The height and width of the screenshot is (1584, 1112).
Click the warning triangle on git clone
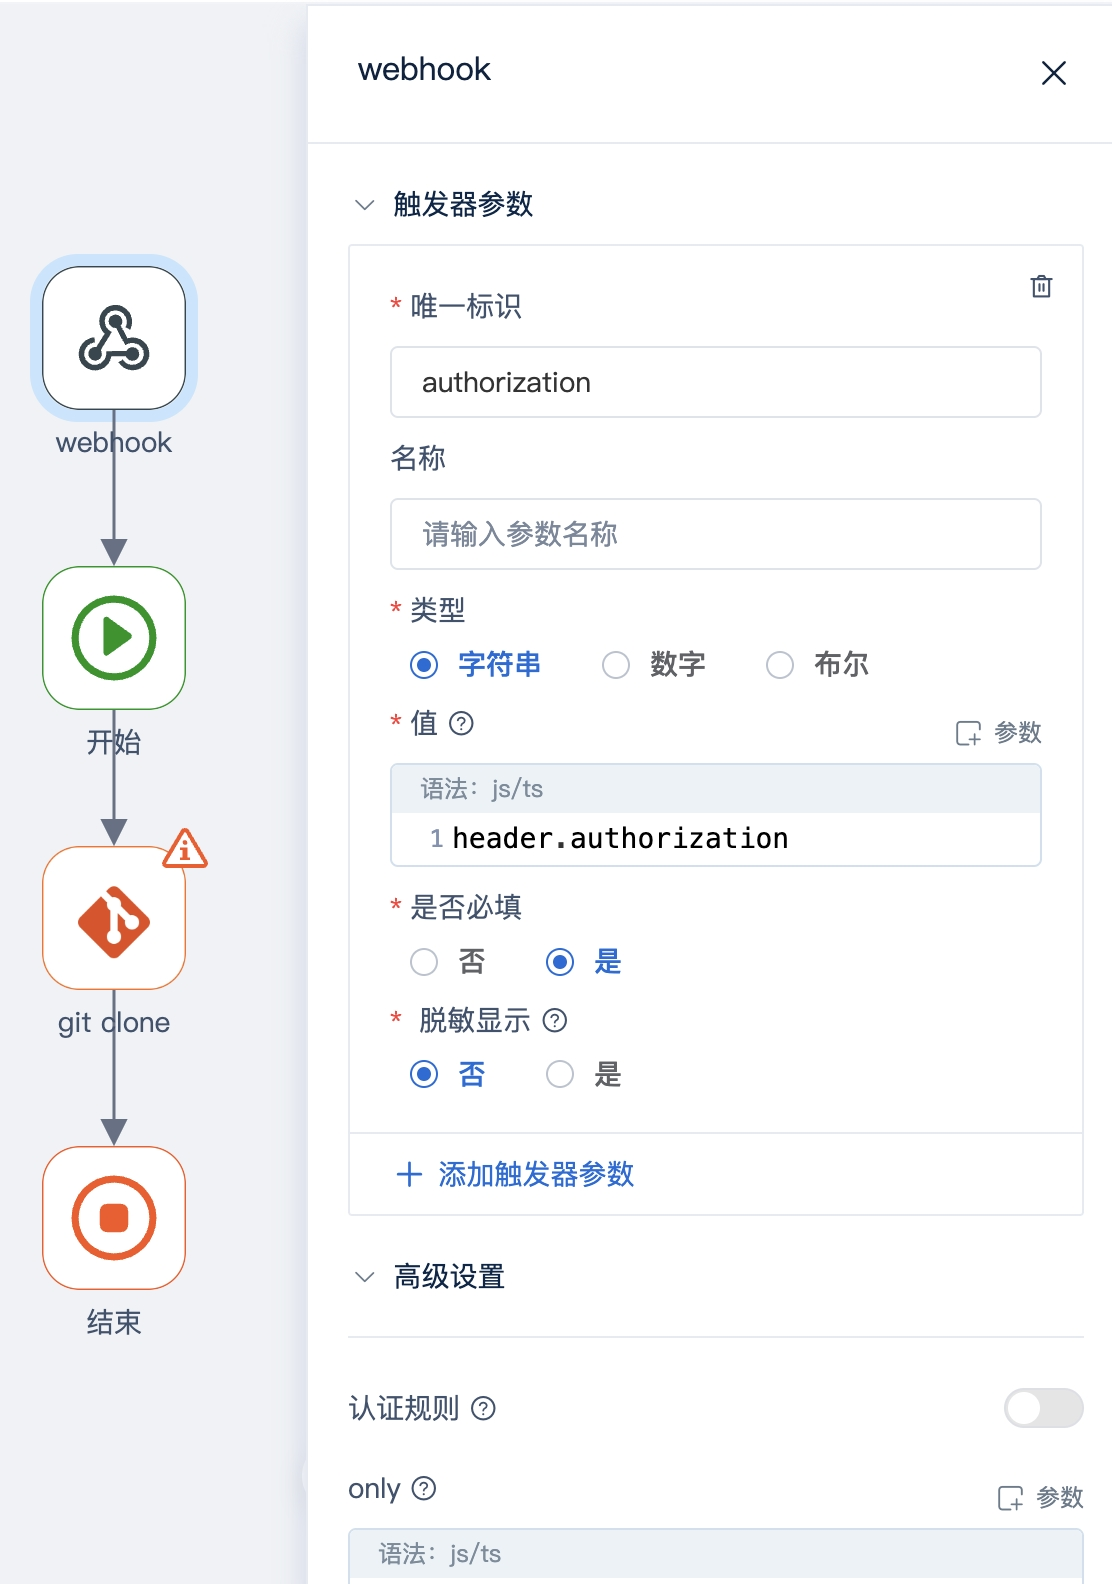[x=185, y=848]
